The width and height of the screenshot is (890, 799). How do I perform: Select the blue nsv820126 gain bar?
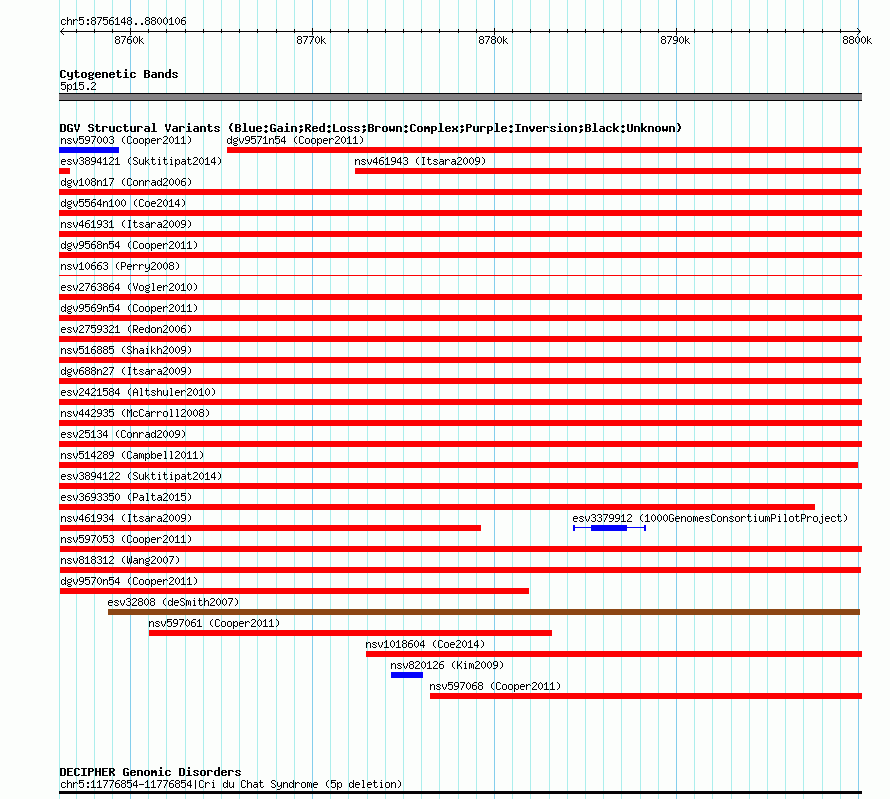pos(407,675)
